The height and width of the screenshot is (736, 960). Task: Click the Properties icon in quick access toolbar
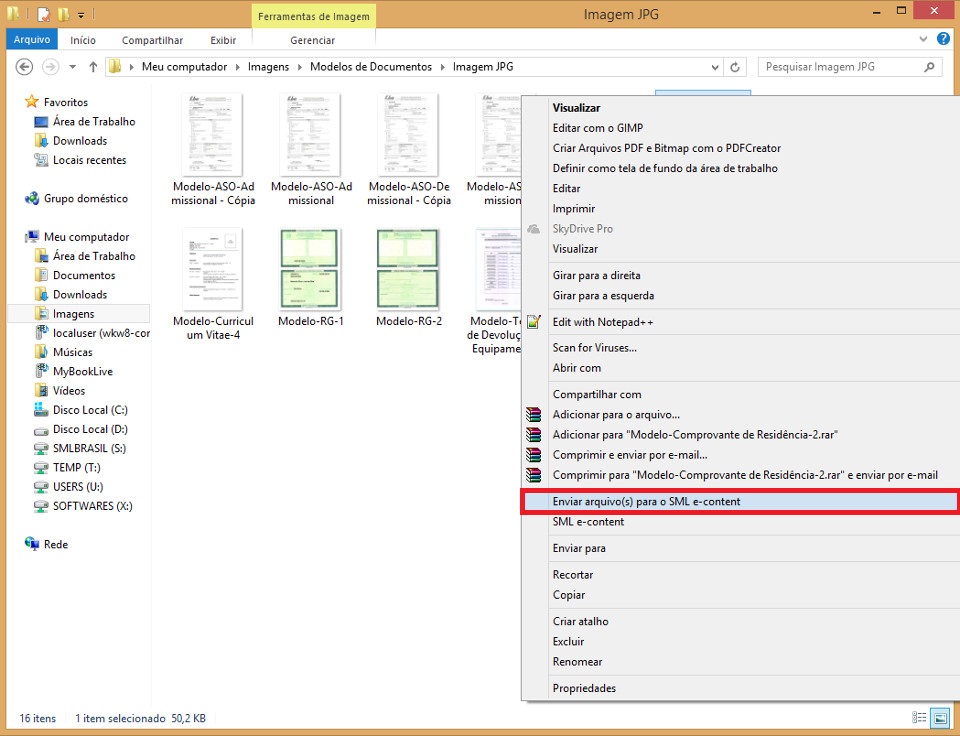43,15
